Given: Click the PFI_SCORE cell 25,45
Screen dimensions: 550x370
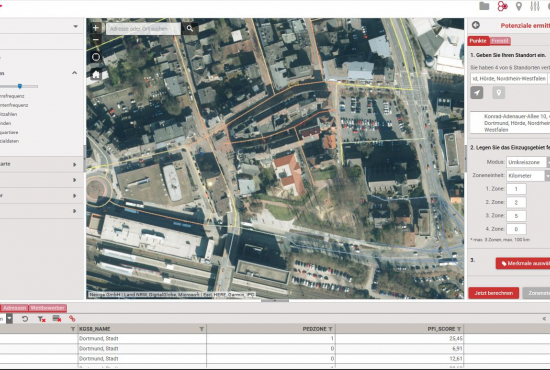Looking at the screenshot, I should click(400, 338).
